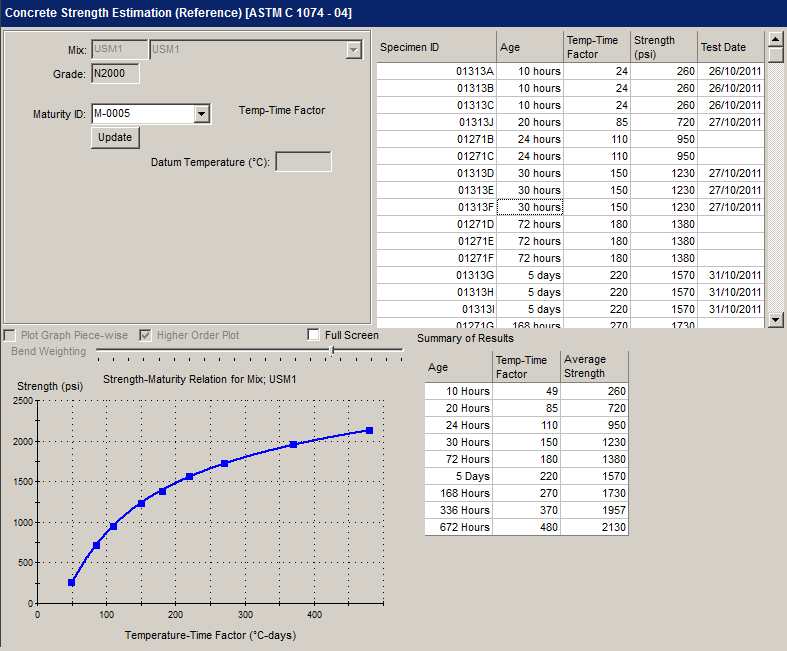This screenshot has height=651, width=787.
Task: Check the Full Screen option
Action: pyautogui.click(x=314, y=335)
